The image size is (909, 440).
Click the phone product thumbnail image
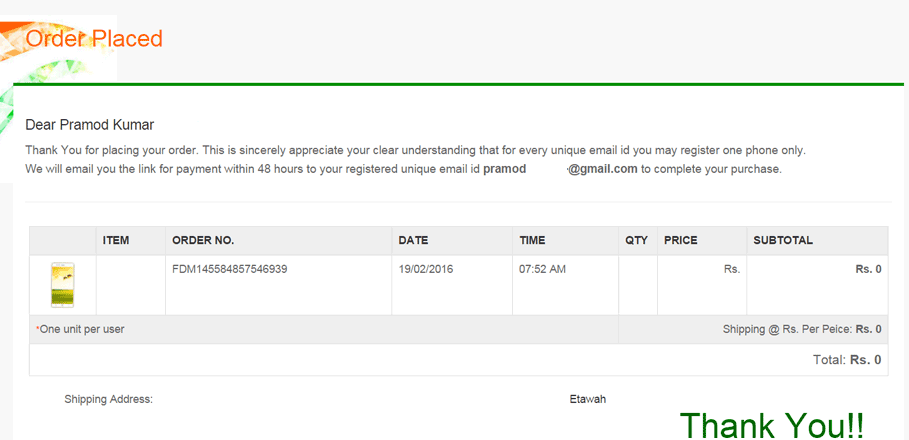(x=63, y=285)
